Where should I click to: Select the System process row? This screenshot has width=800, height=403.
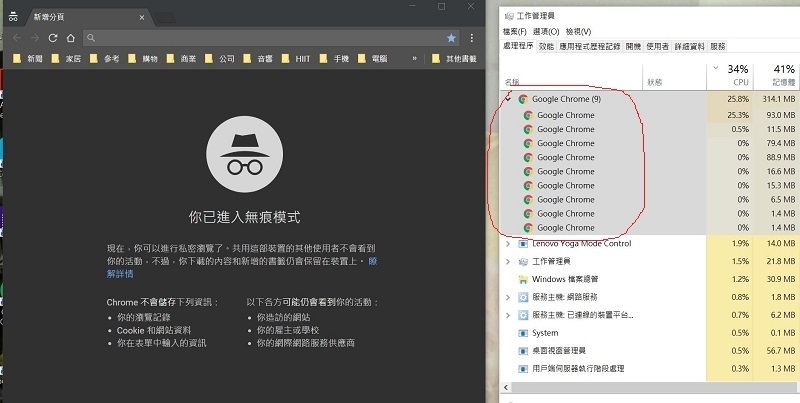650,333
